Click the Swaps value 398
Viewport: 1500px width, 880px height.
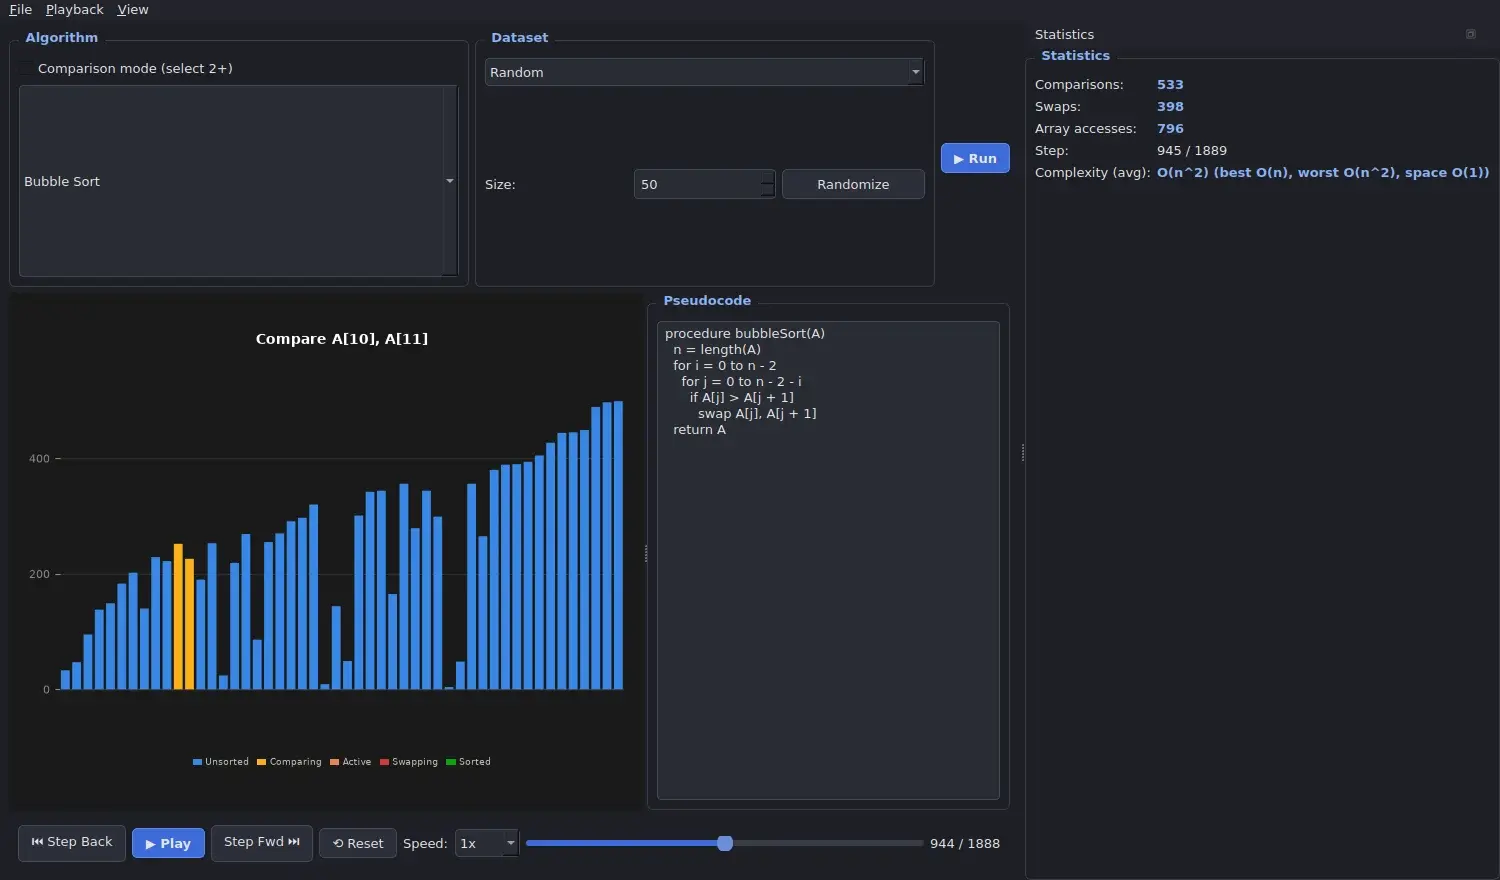(1170, 106)
